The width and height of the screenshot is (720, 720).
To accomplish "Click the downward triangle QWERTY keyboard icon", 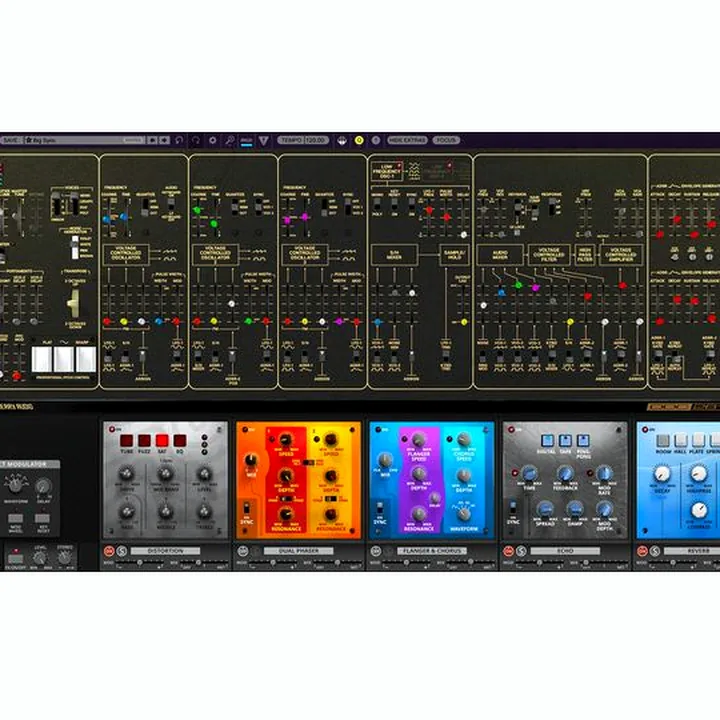I will coord(264,141).
